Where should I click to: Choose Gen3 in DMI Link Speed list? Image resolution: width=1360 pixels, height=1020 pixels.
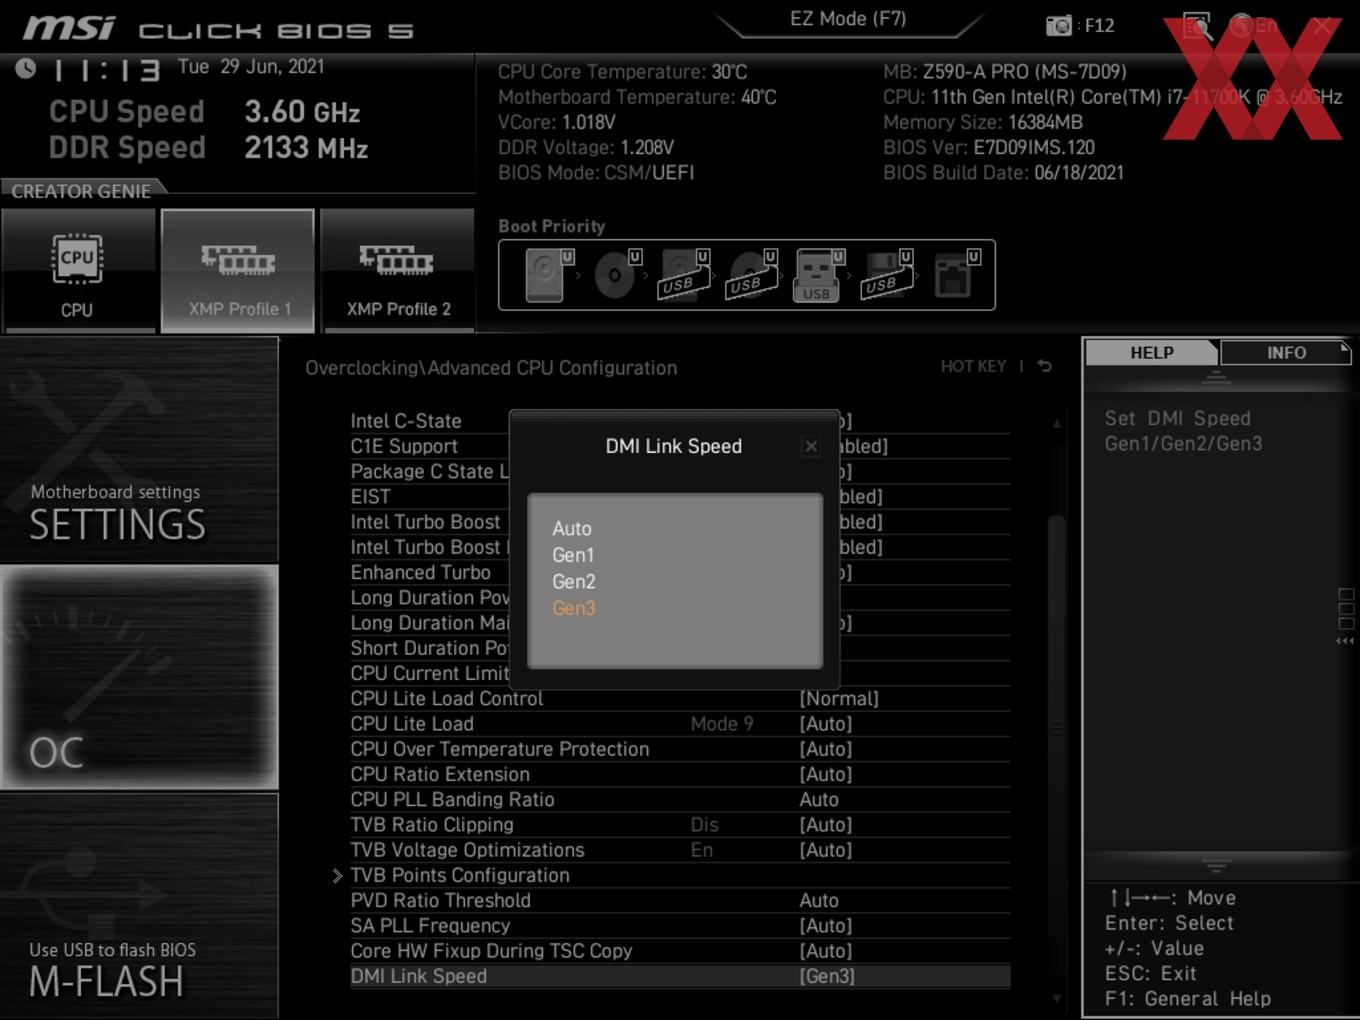(574, 608)
